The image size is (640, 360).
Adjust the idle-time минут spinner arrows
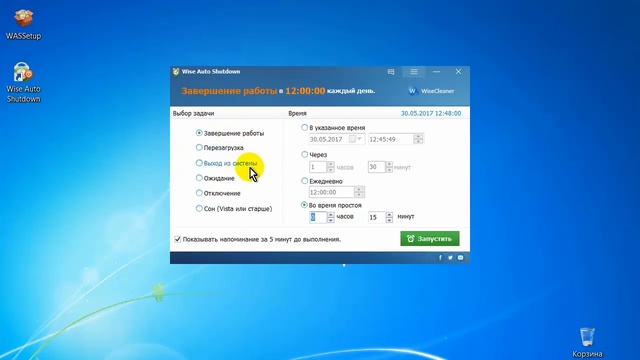click(x=389, y=217)
